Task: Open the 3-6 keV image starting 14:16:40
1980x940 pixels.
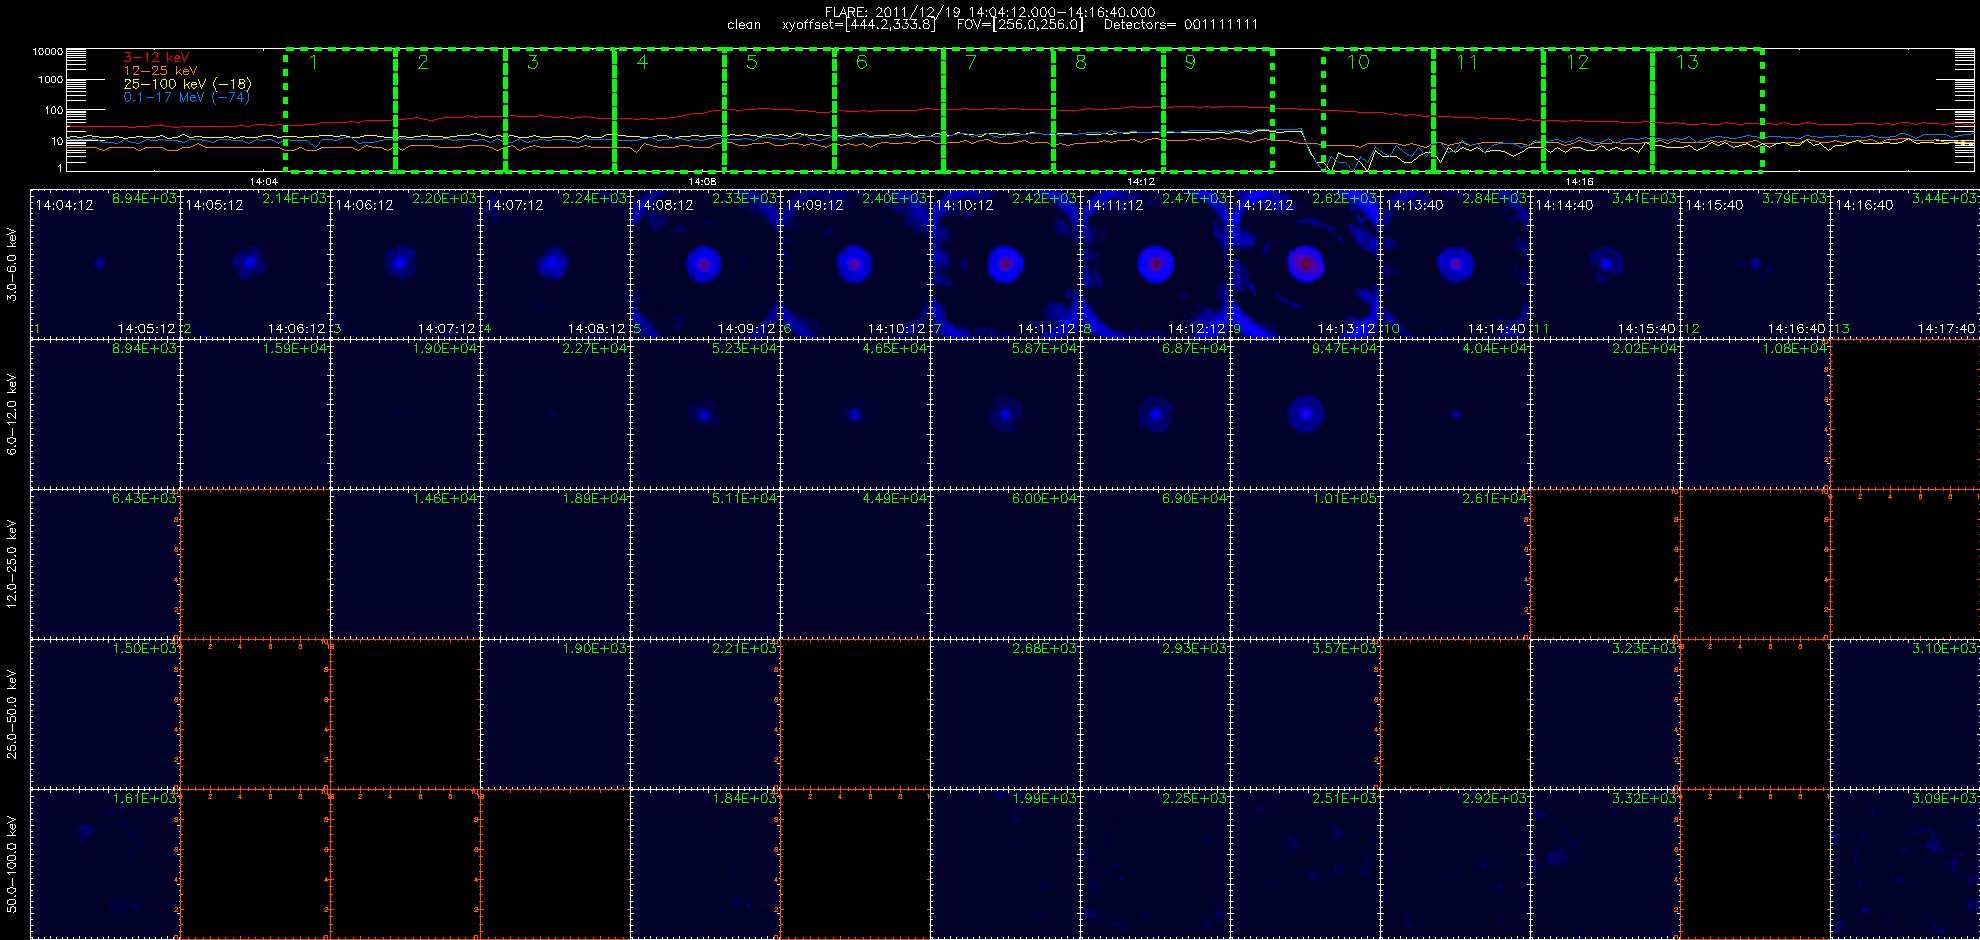Action: point(1905,264)
